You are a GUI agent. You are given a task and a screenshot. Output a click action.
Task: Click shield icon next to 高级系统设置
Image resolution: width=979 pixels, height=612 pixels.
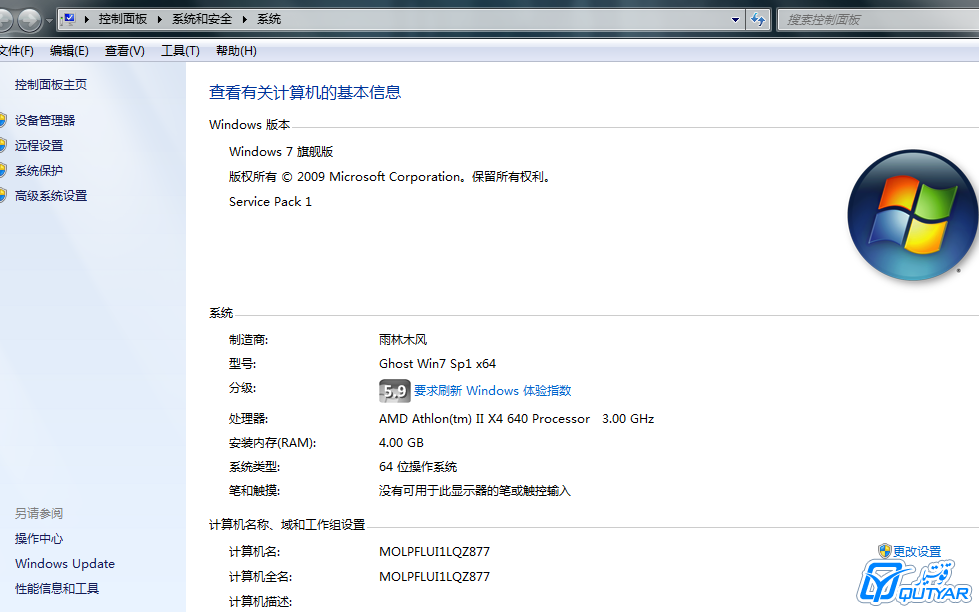pos(2,195)
